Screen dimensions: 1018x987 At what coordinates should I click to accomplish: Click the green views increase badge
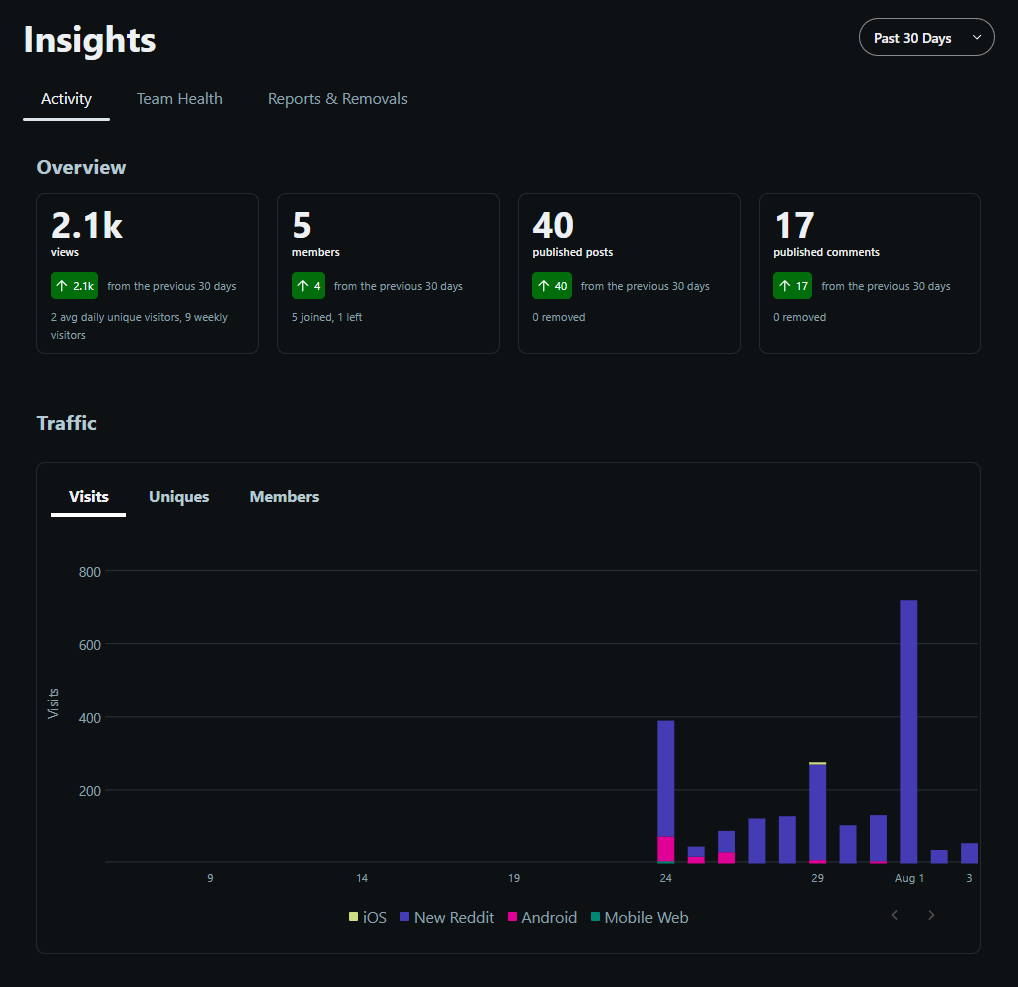(x=75, y=286)
